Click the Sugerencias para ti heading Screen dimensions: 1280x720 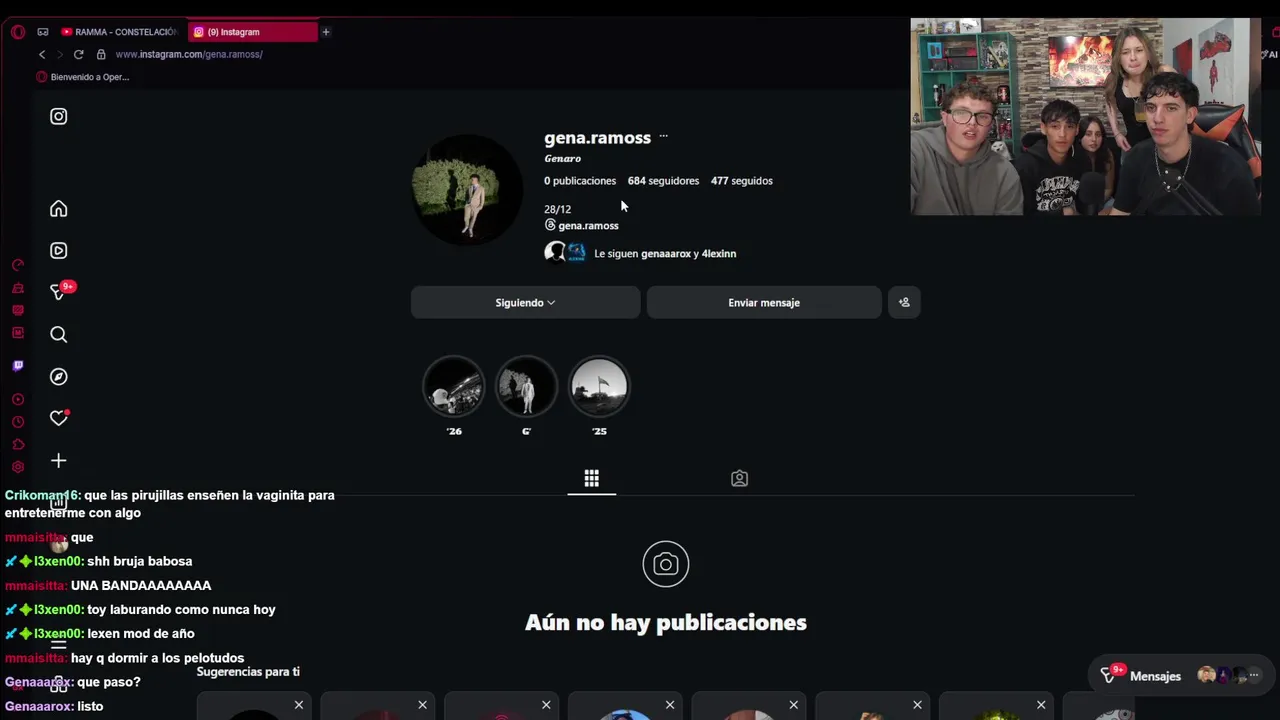coord(248,672)
